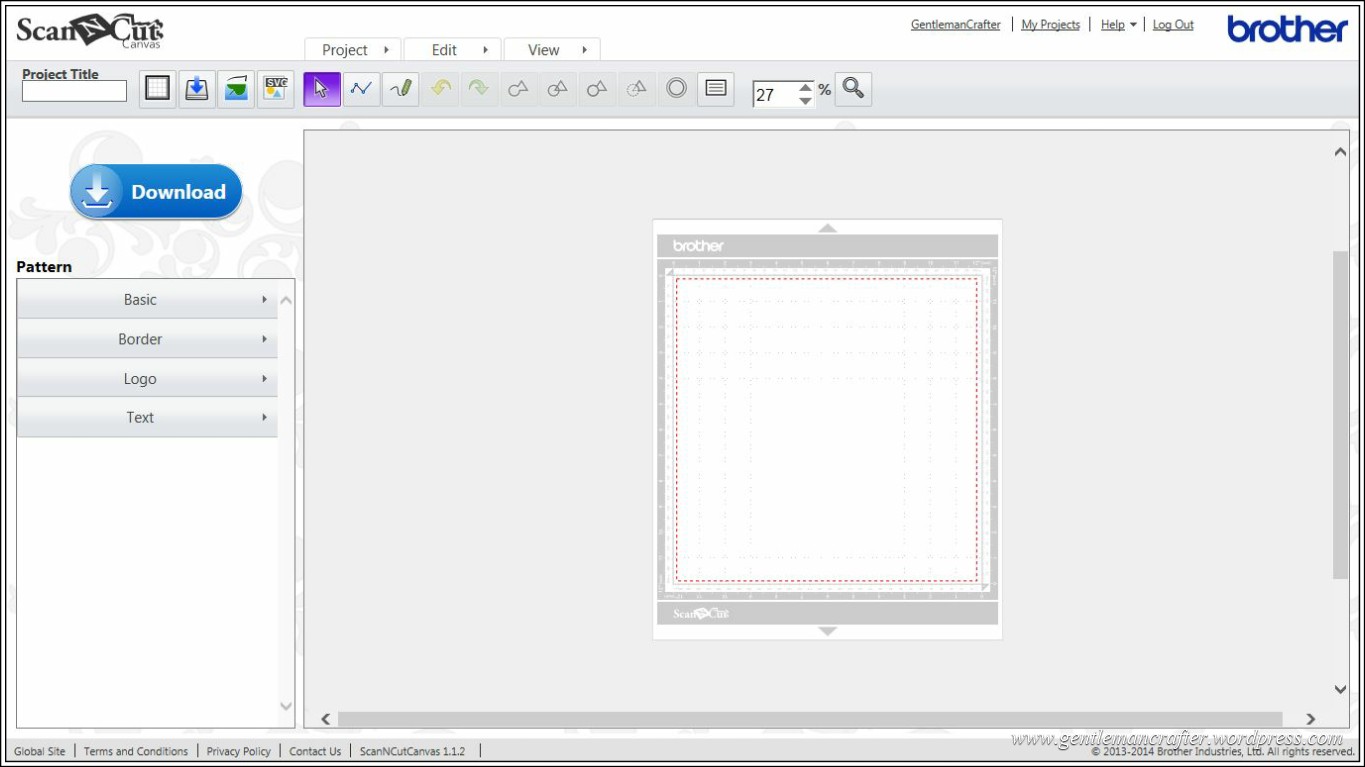Screen dimensions: 1365x767
Task: Open the image tracing icon
Action: click(x=236, y=89)
